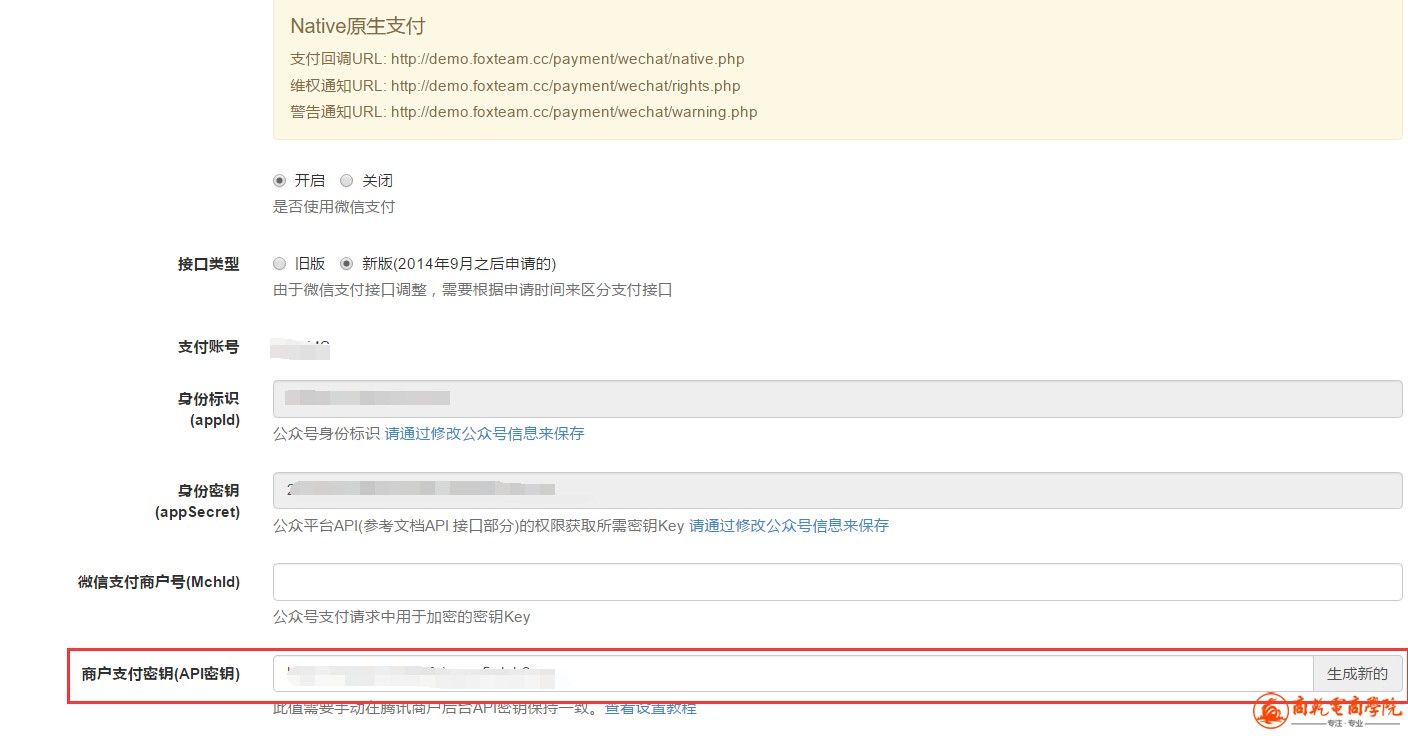Open 请通过修改公众号信息来保存 link under appSecret
1408x736 pixels.
(788, 526)
